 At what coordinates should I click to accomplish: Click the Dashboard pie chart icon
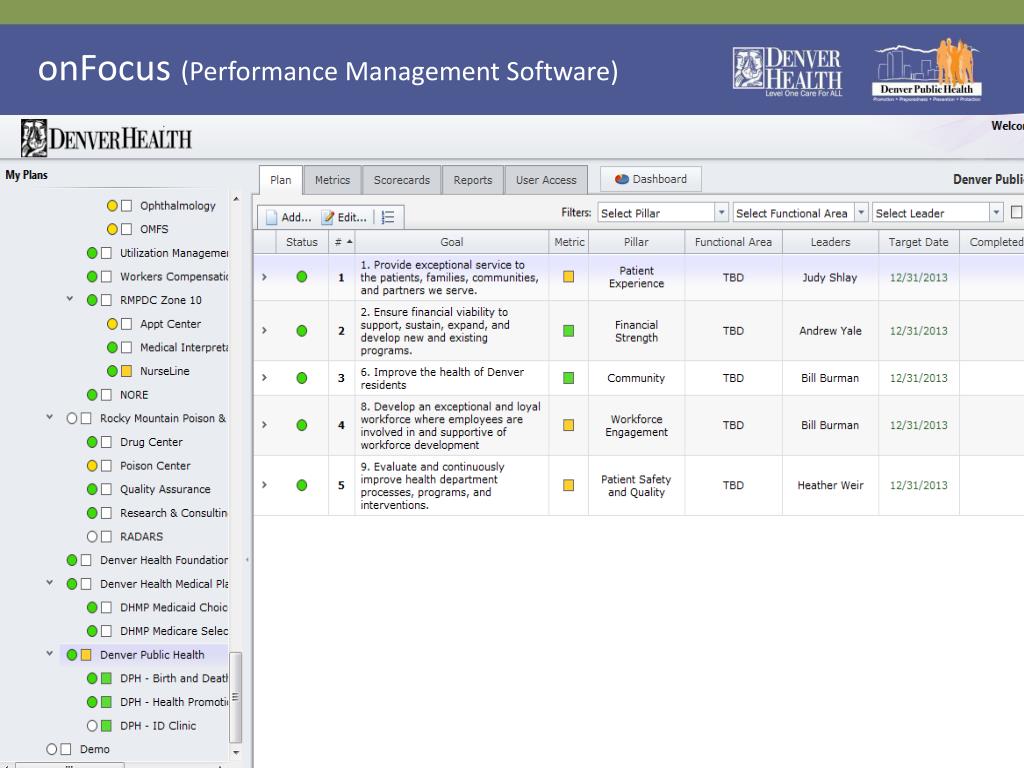click(622, 179)
